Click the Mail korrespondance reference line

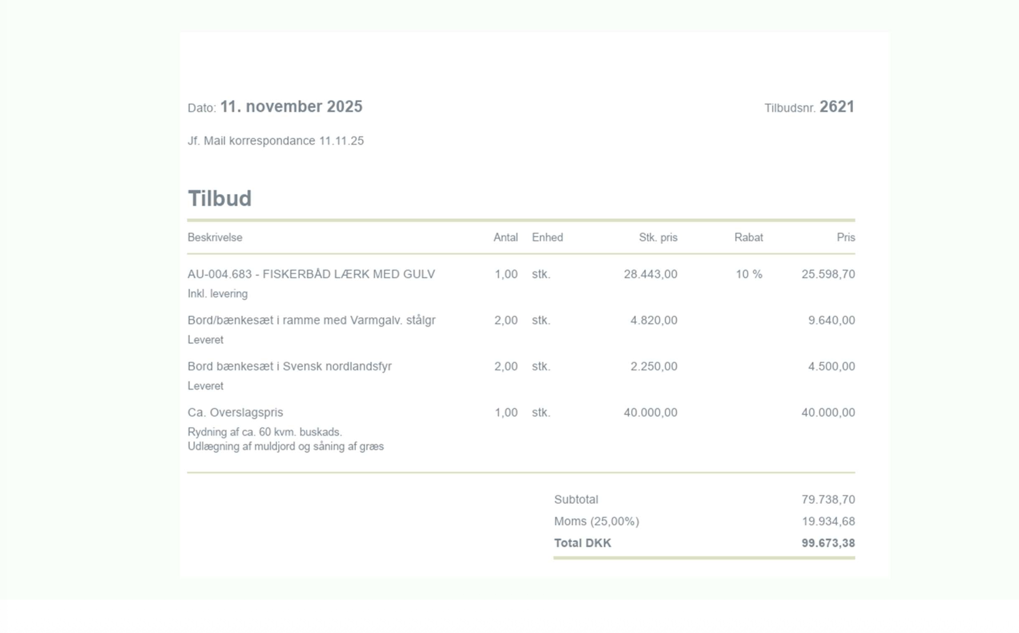pos(276,141)
